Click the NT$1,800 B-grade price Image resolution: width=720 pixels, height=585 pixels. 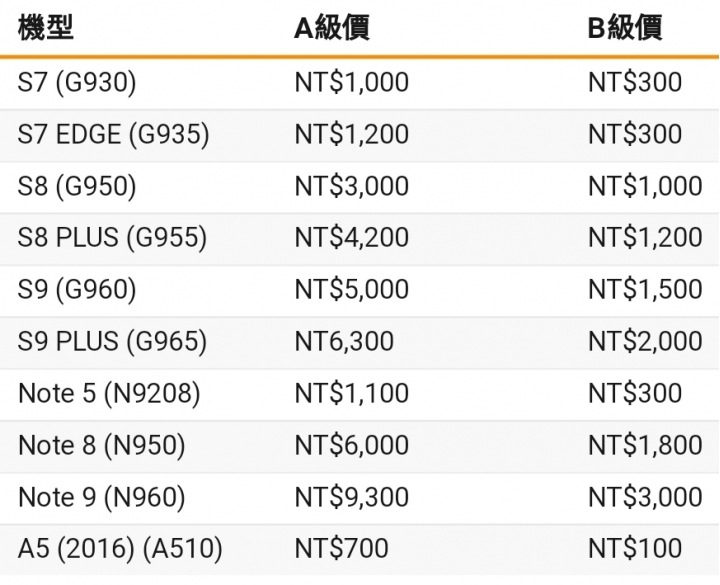(645, 445)
